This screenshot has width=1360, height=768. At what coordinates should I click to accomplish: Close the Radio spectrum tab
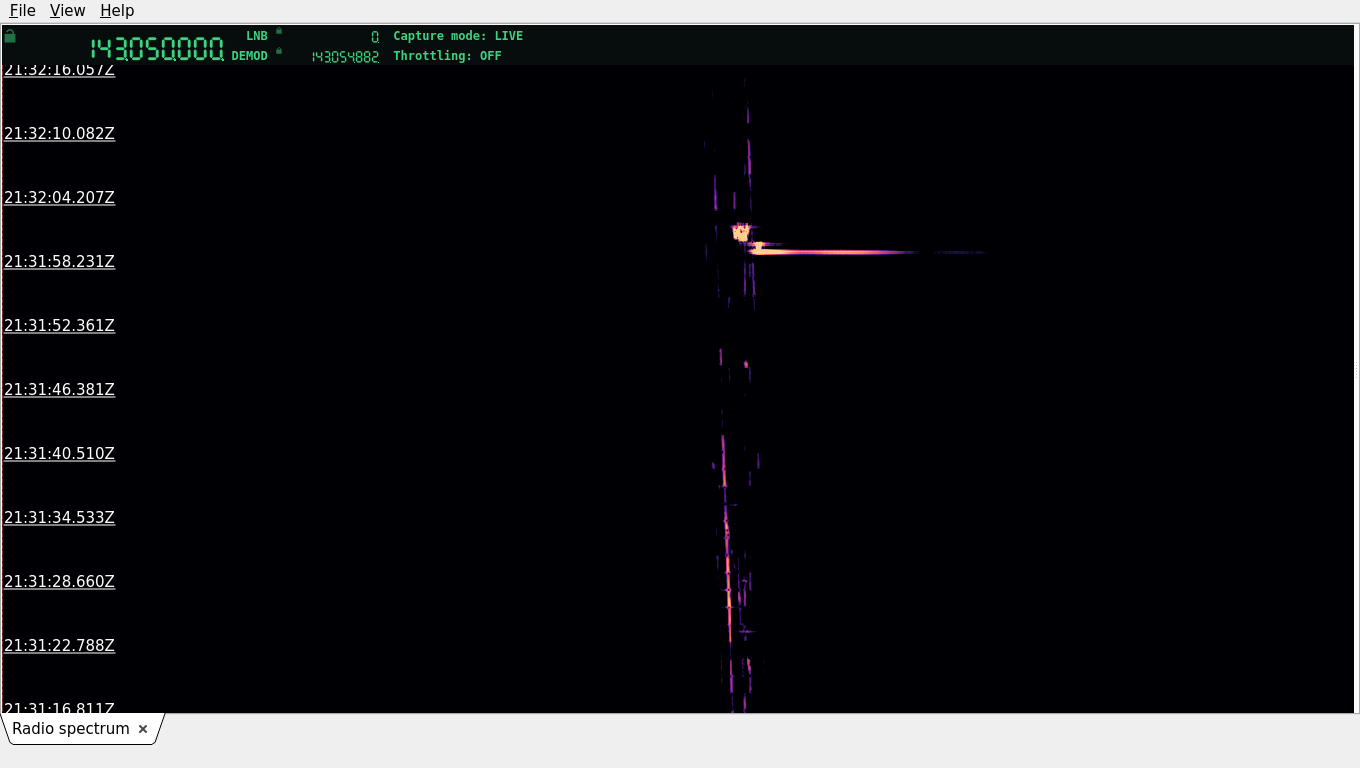point(143,729)
